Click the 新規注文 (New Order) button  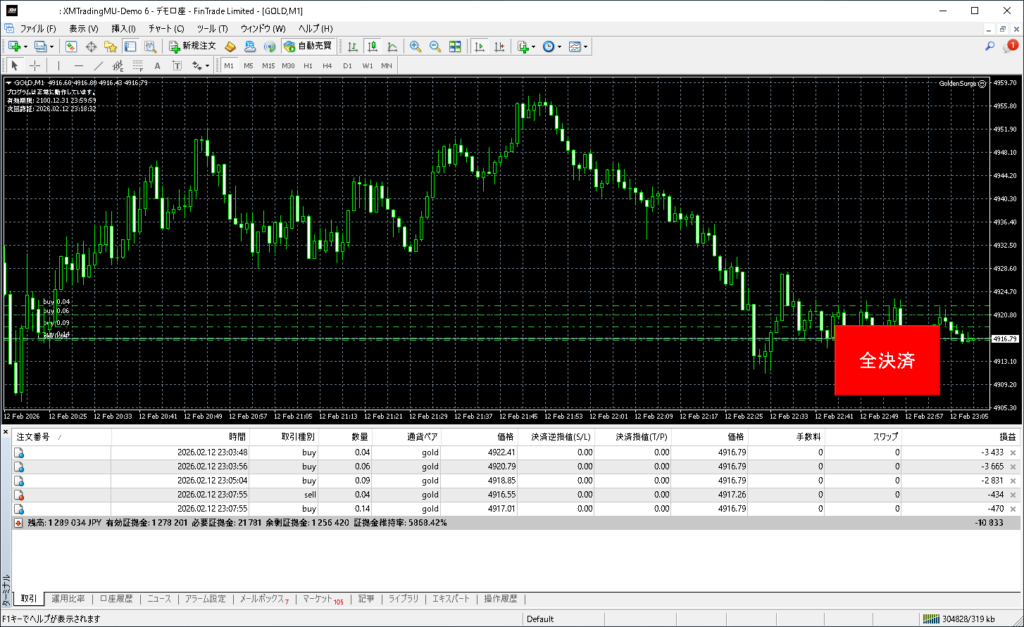point(192,46)
